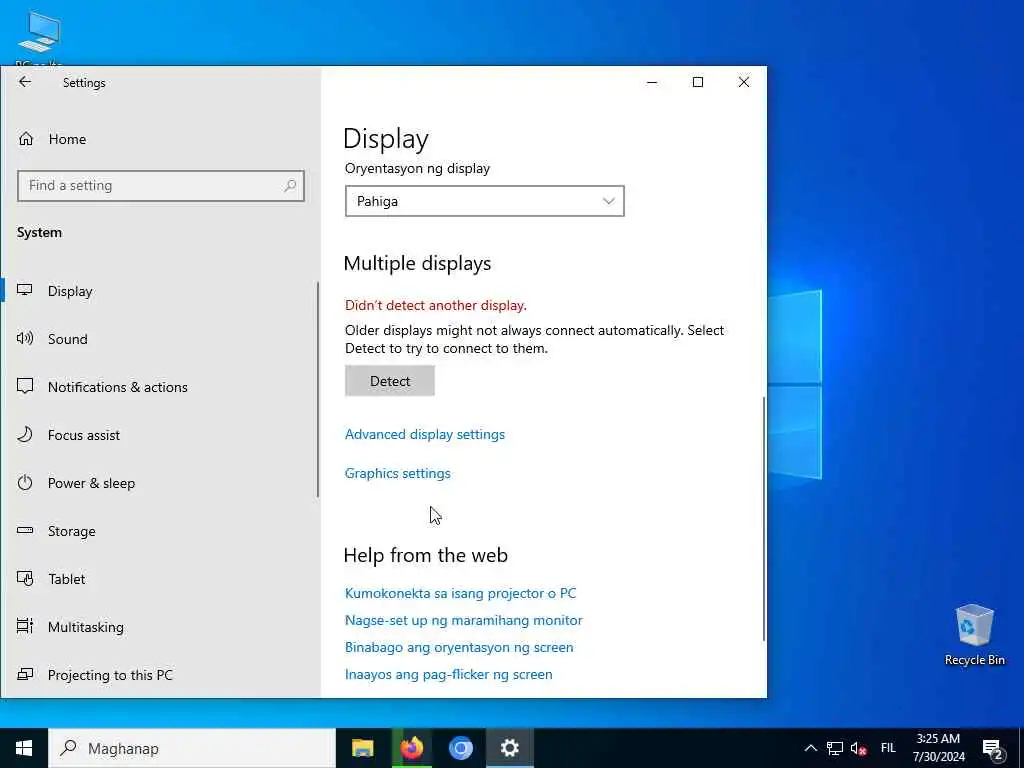Click the search magnifier in Find a setting
The height and width of the screenshot is (768, 1024).
point(289,186)
